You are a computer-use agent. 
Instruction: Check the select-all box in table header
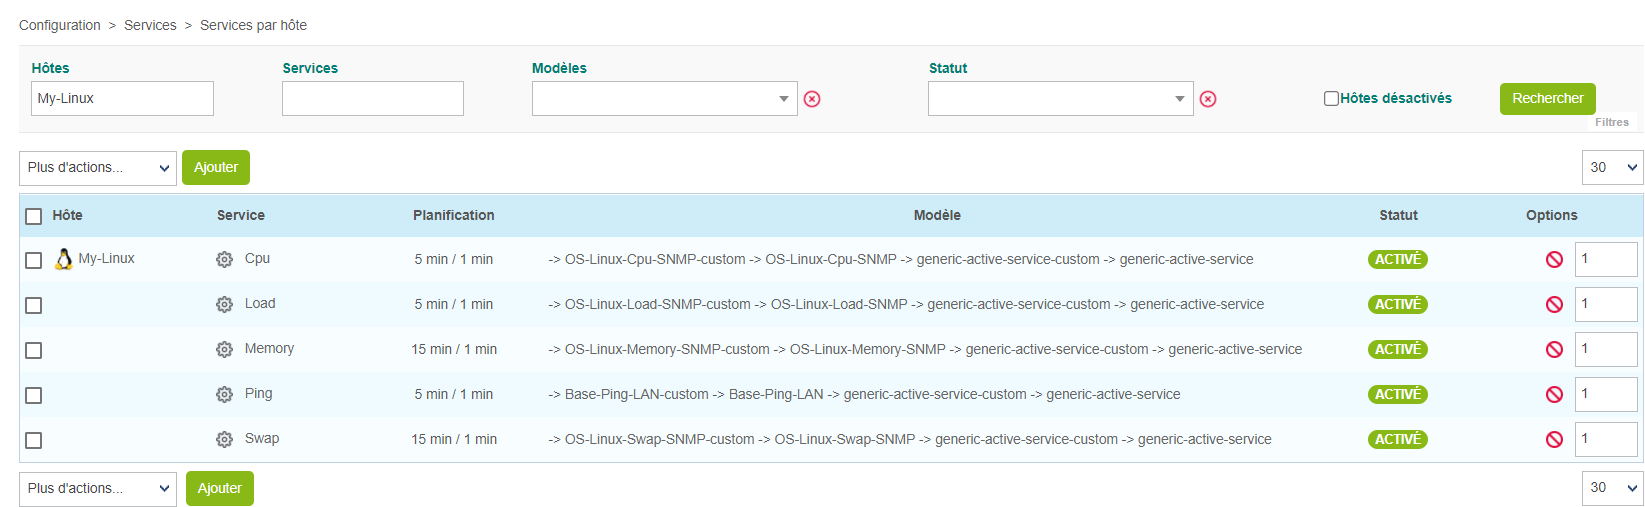pos(34,216)
